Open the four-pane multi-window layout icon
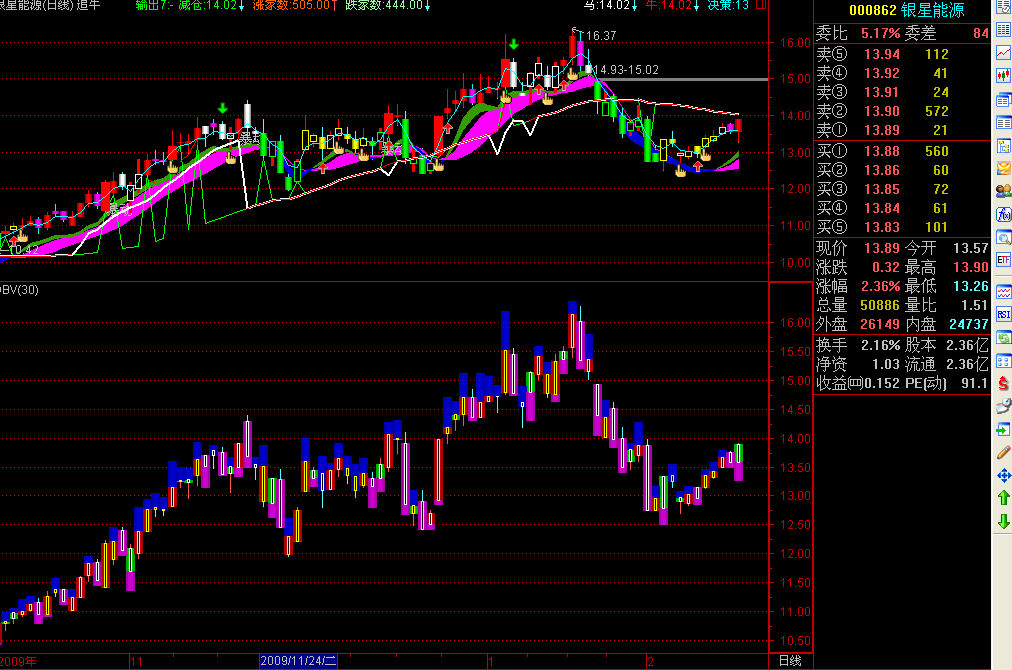The width and height of the screenshot is (1012, 670). click(1003, 361)
